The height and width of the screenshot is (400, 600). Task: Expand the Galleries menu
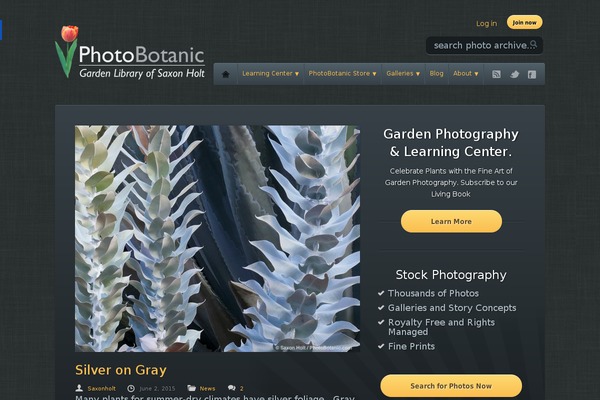coord(403,73)
